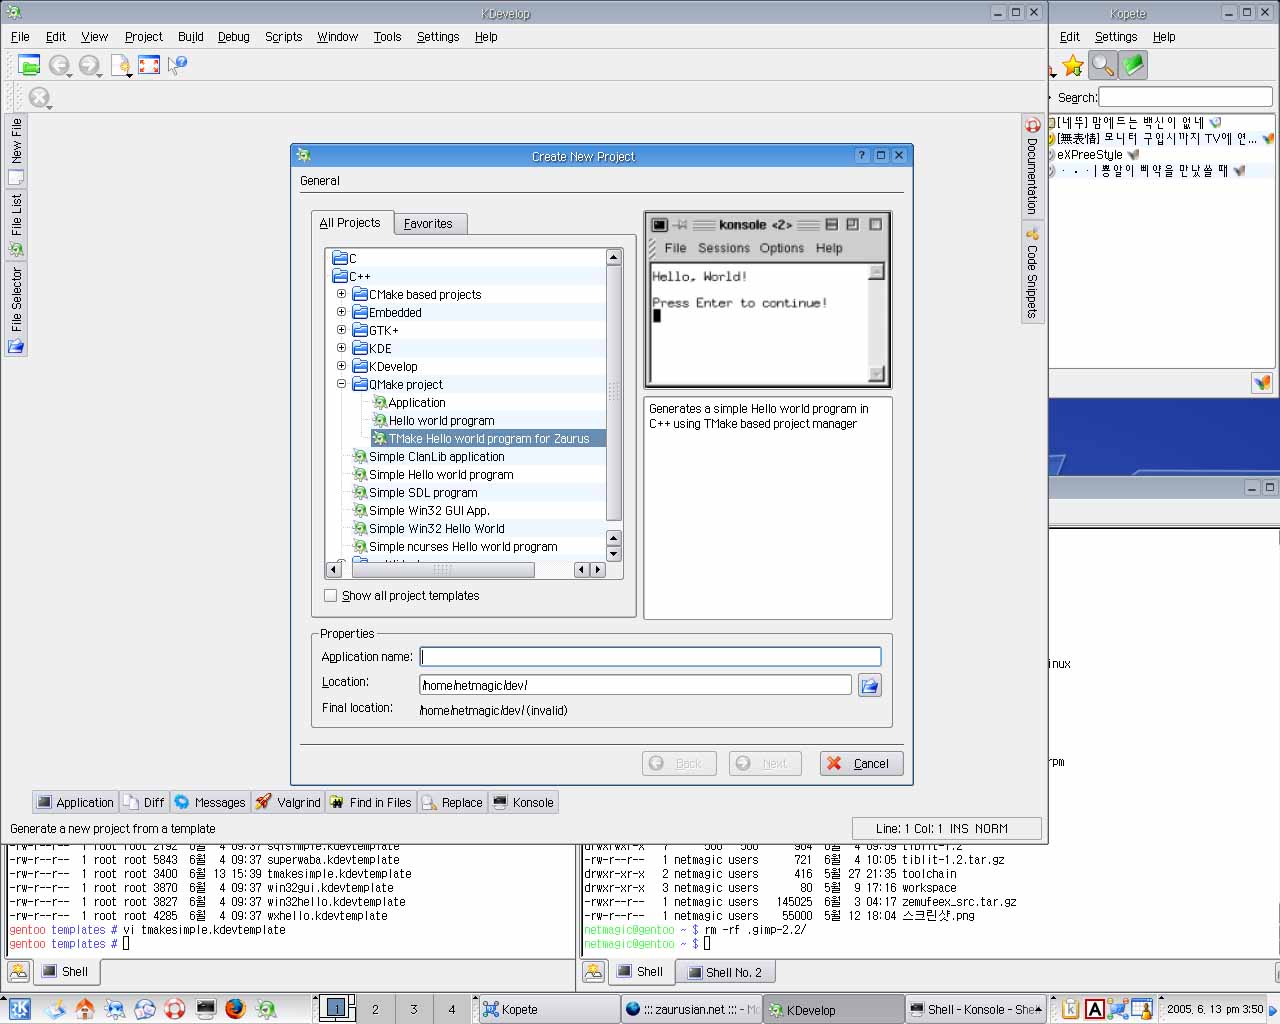Select TMake Hello world program for Zaurus
This screenshot has height=1024, width=1280.
(488, 439)
